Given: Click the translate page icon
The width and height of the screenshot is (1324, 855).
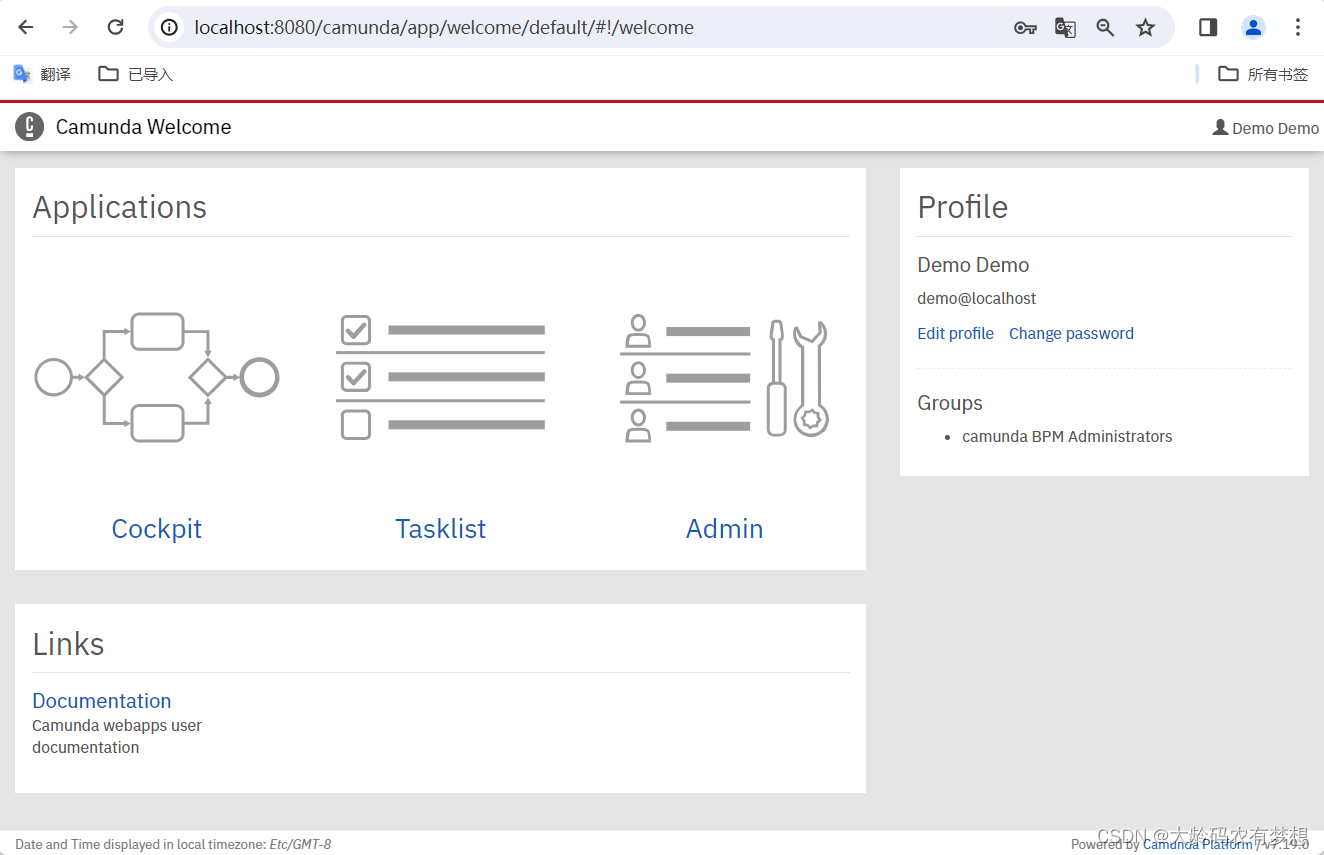Looking at the screenshot, I should tap(1065, 28).
